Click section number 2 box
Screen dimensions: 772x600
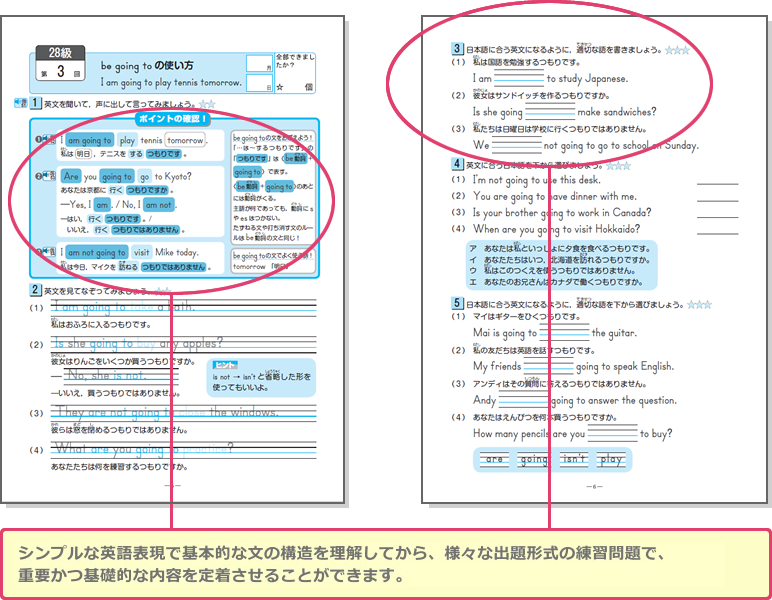pos(34,289)
